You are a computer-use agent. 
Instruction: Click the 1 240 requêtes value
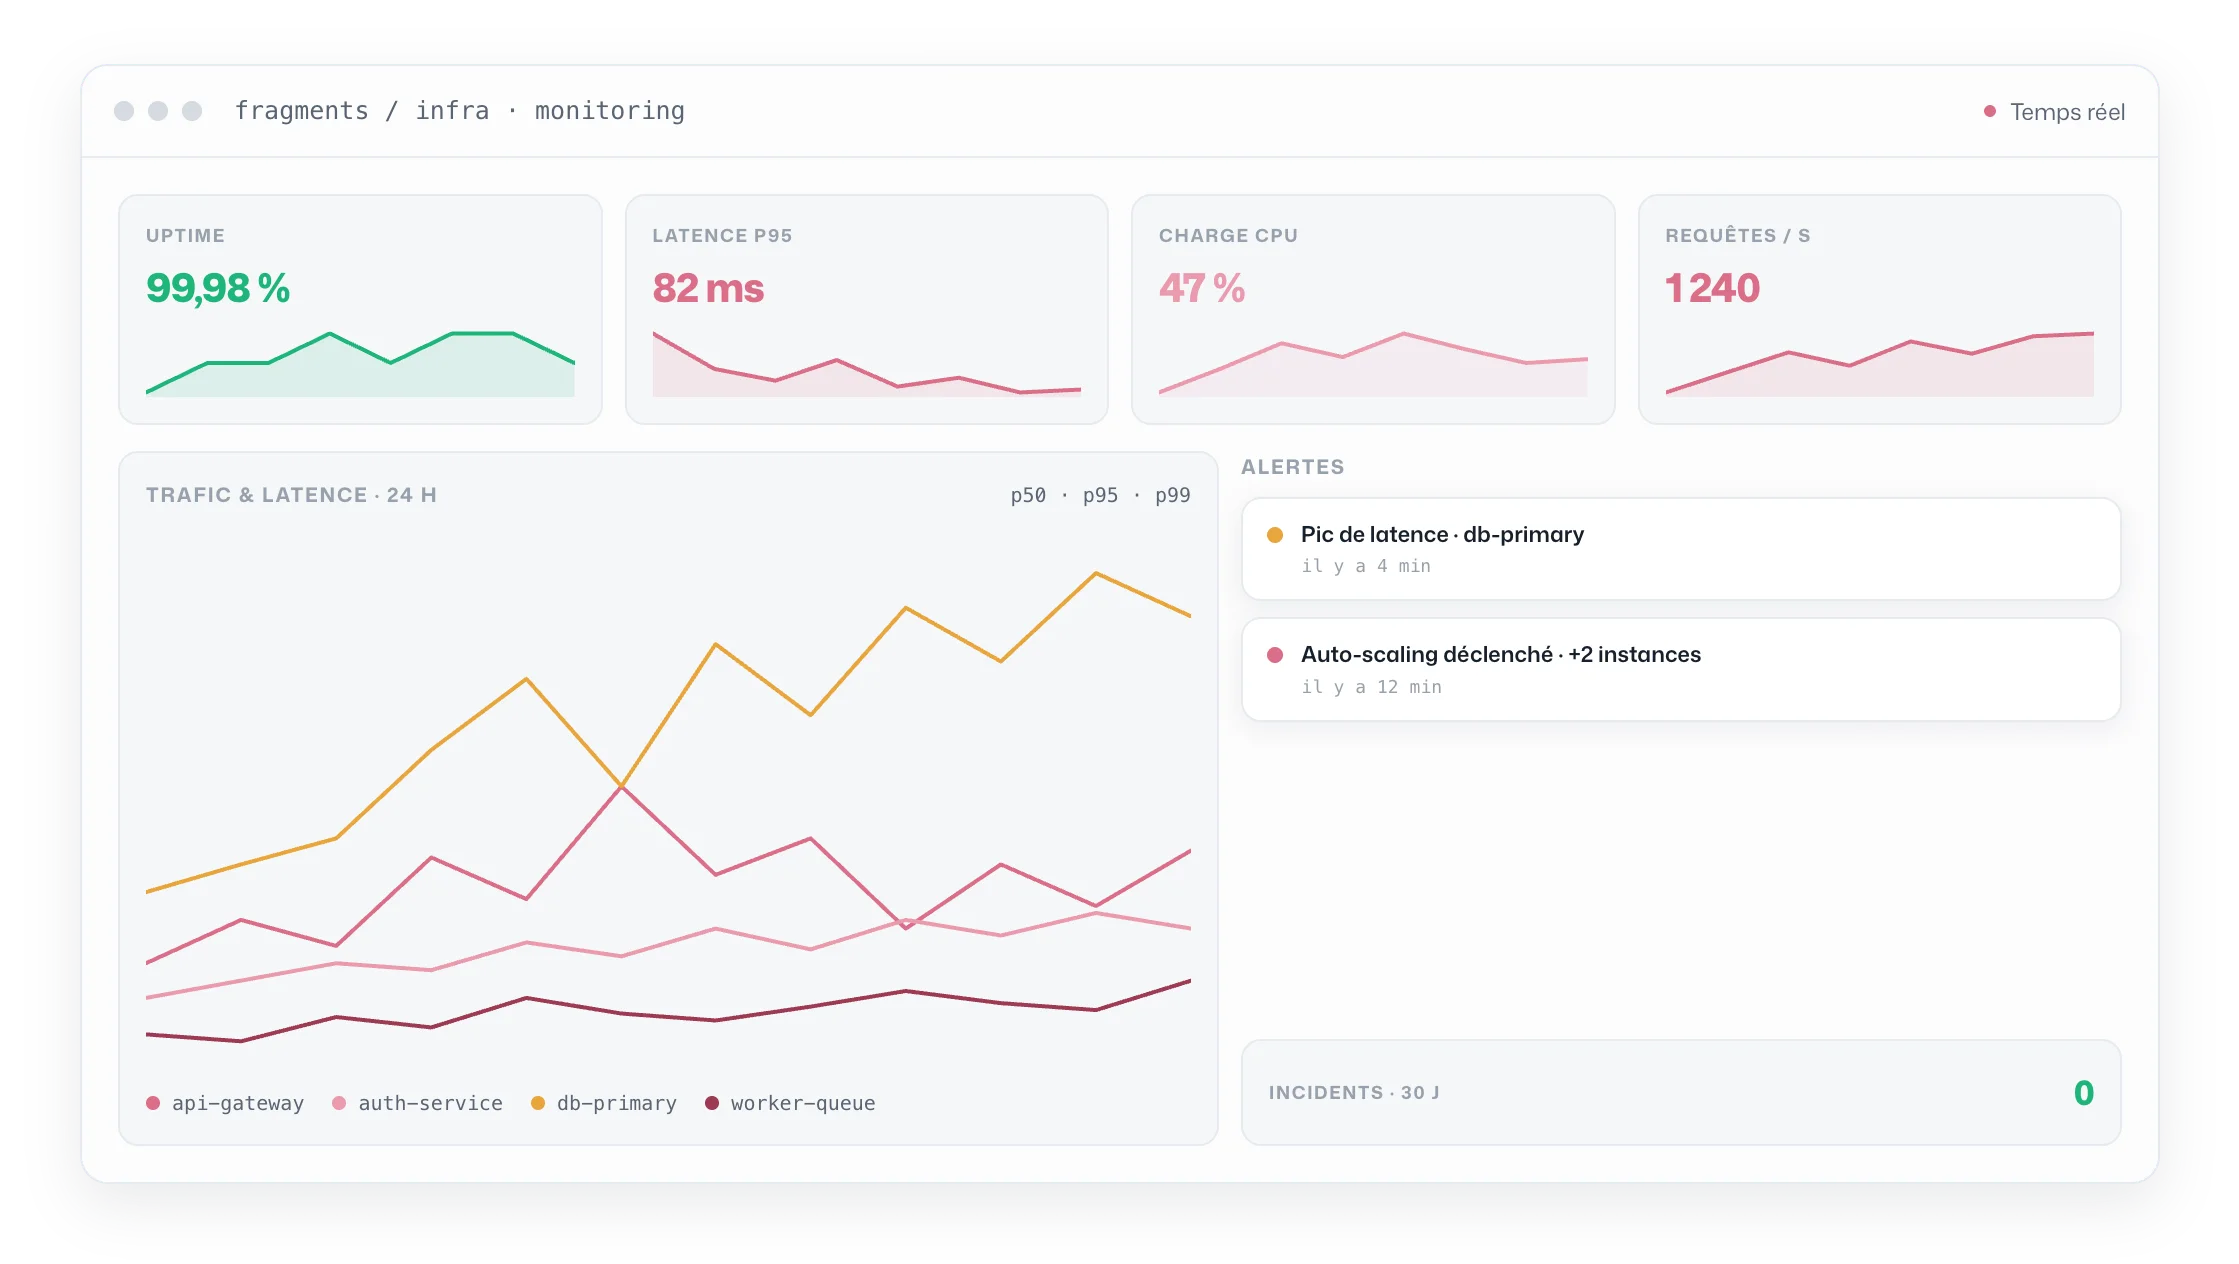[1712, 288]
